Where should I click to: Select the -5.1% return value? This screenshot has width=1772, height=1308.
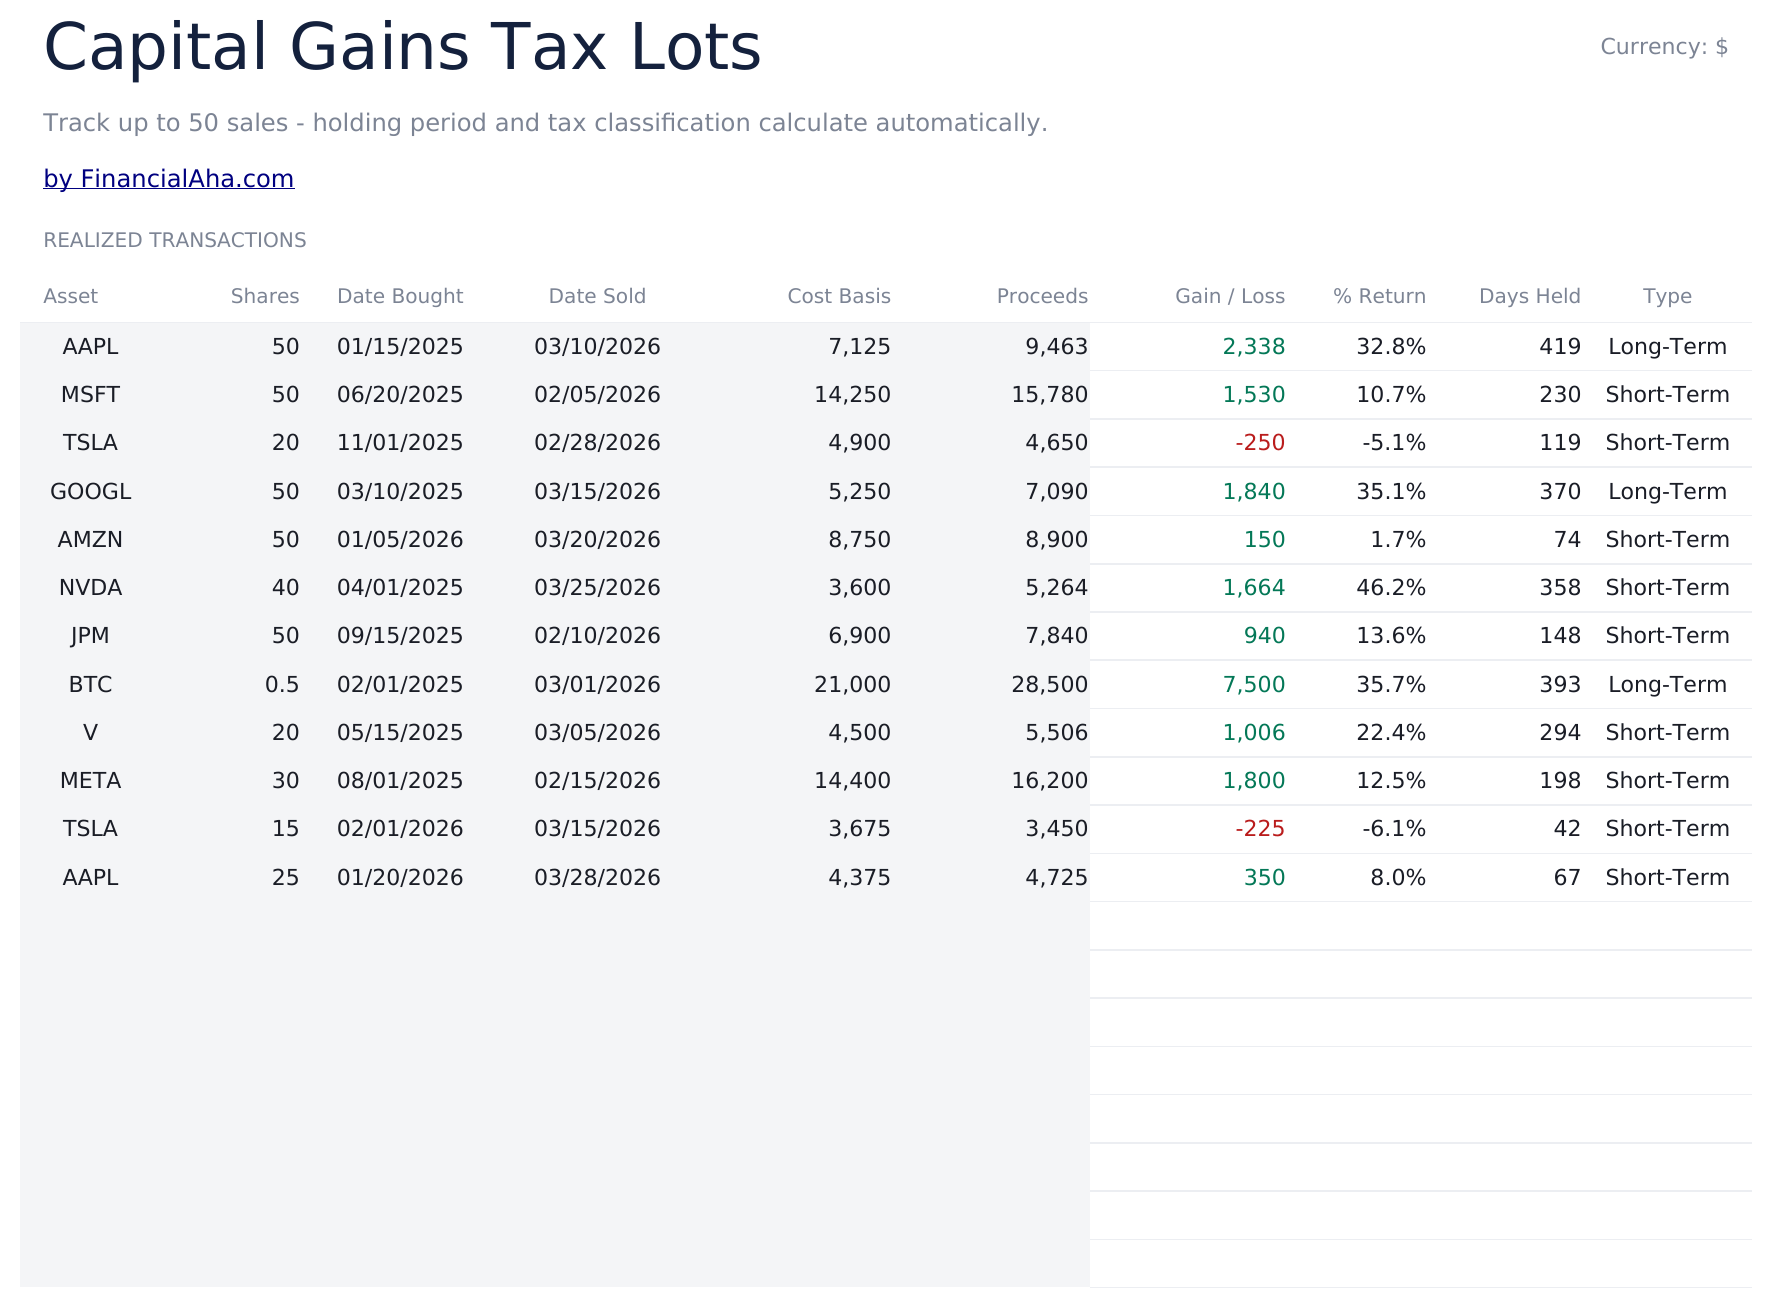tap(1394, 443)
